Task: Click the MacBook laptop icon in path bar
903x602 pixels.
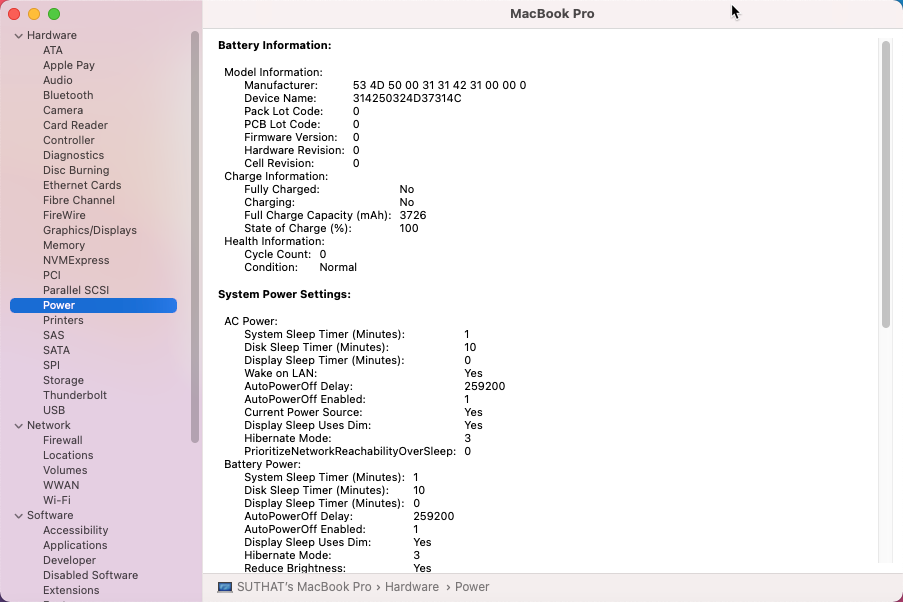Action: point(225,587)
